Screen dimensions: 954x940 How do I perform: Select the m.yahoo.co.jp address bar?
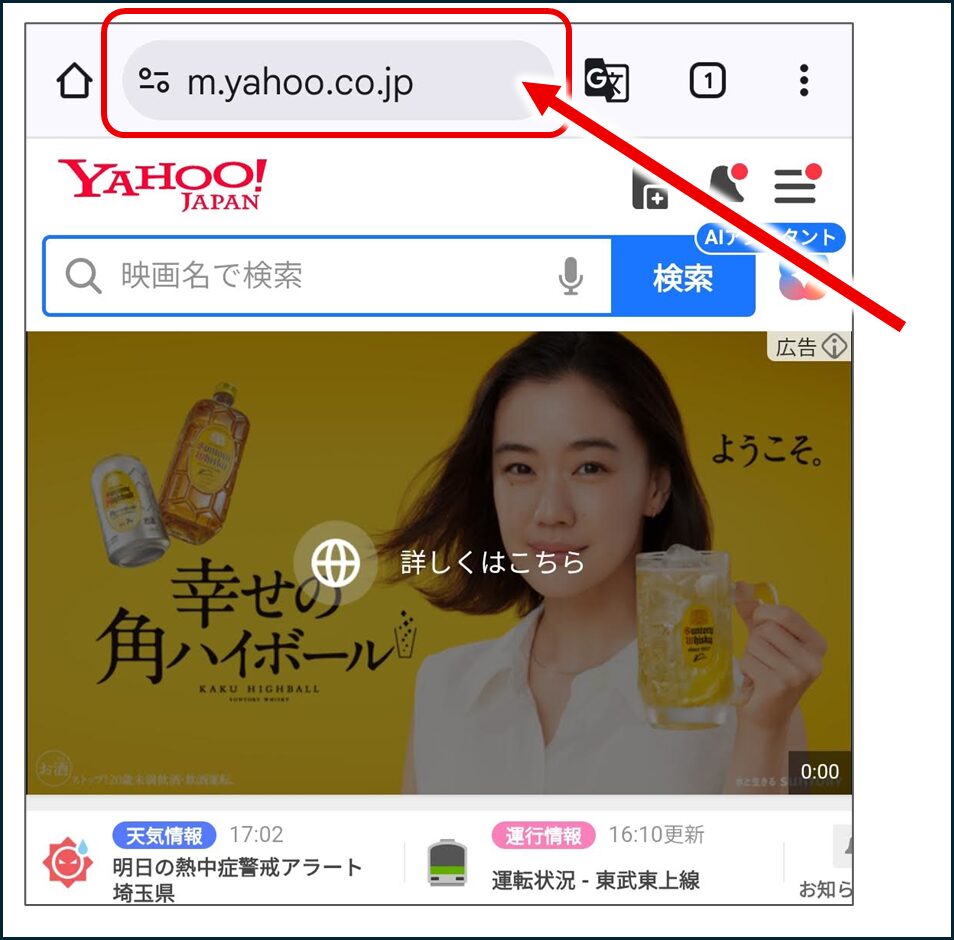point(338,80)
